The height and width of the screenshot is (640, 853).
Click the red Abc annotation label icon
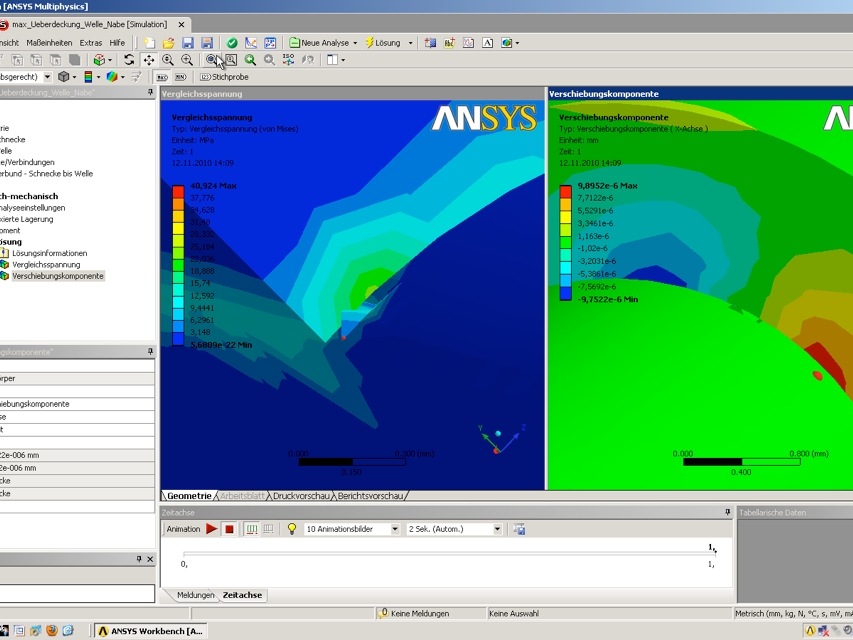449,43
